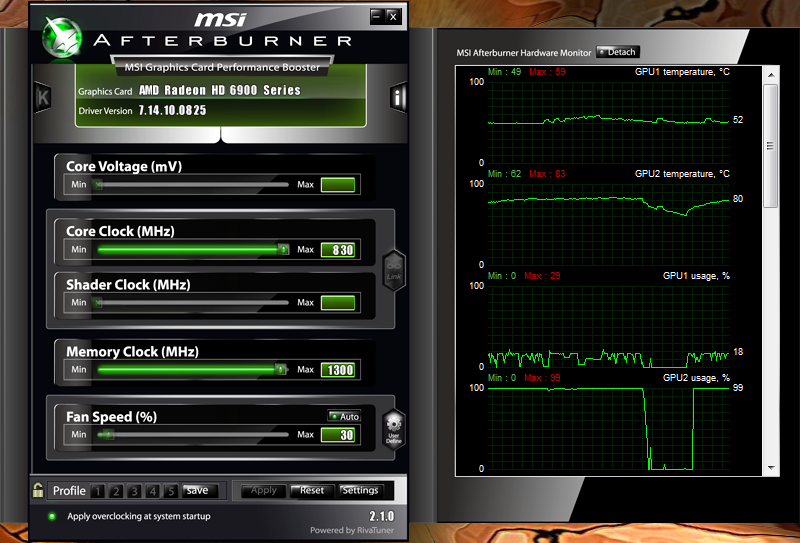
Task: Open the Settings button
Action: tap(361, 490)
